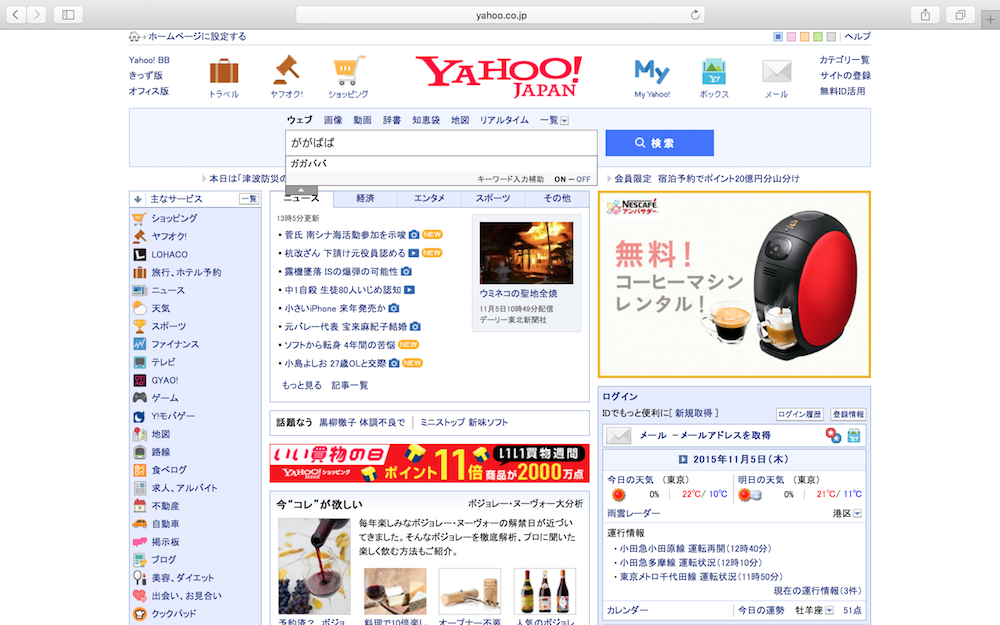The width and height of the screenshot is (1000, 625).
Task: Turn keyword input assist OFF
Action: (583, 179)
